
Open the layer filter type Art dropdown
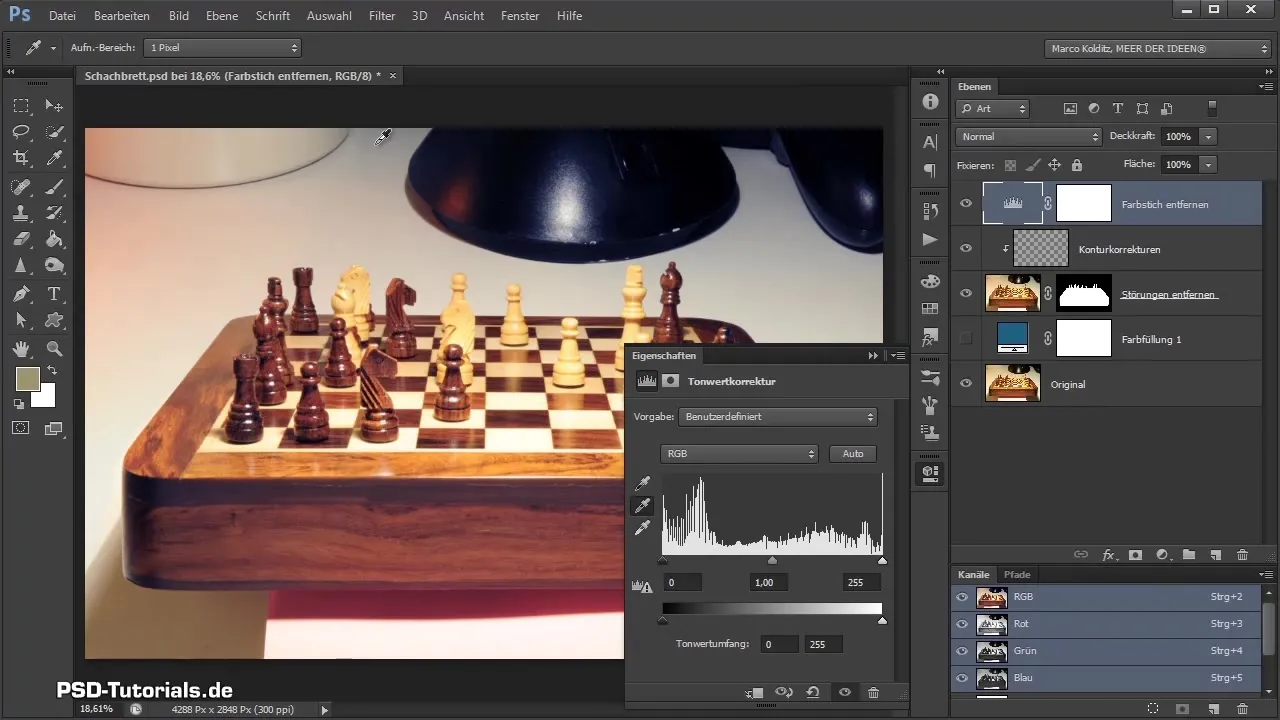tap(993, 108)
